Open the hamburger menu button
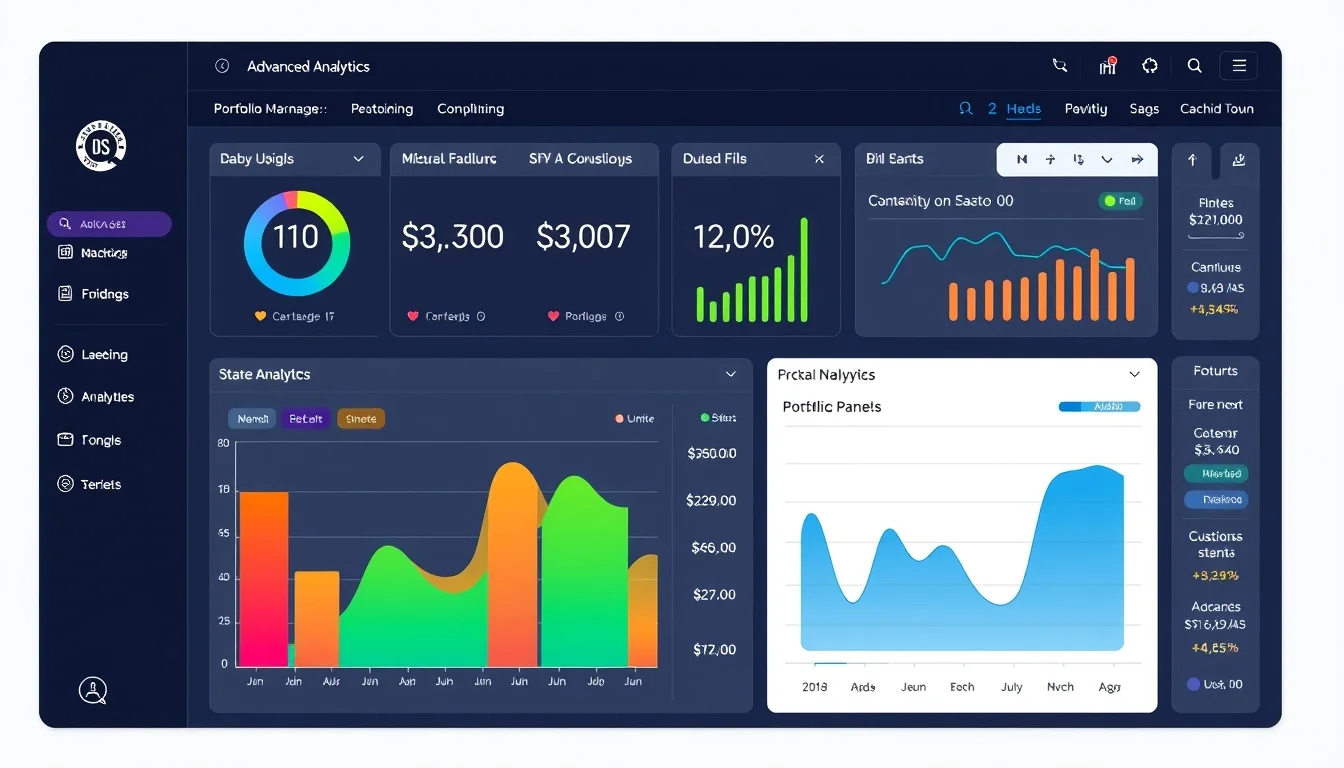The height and width of the screenshot is (768, 1344). click(1239, 66)
